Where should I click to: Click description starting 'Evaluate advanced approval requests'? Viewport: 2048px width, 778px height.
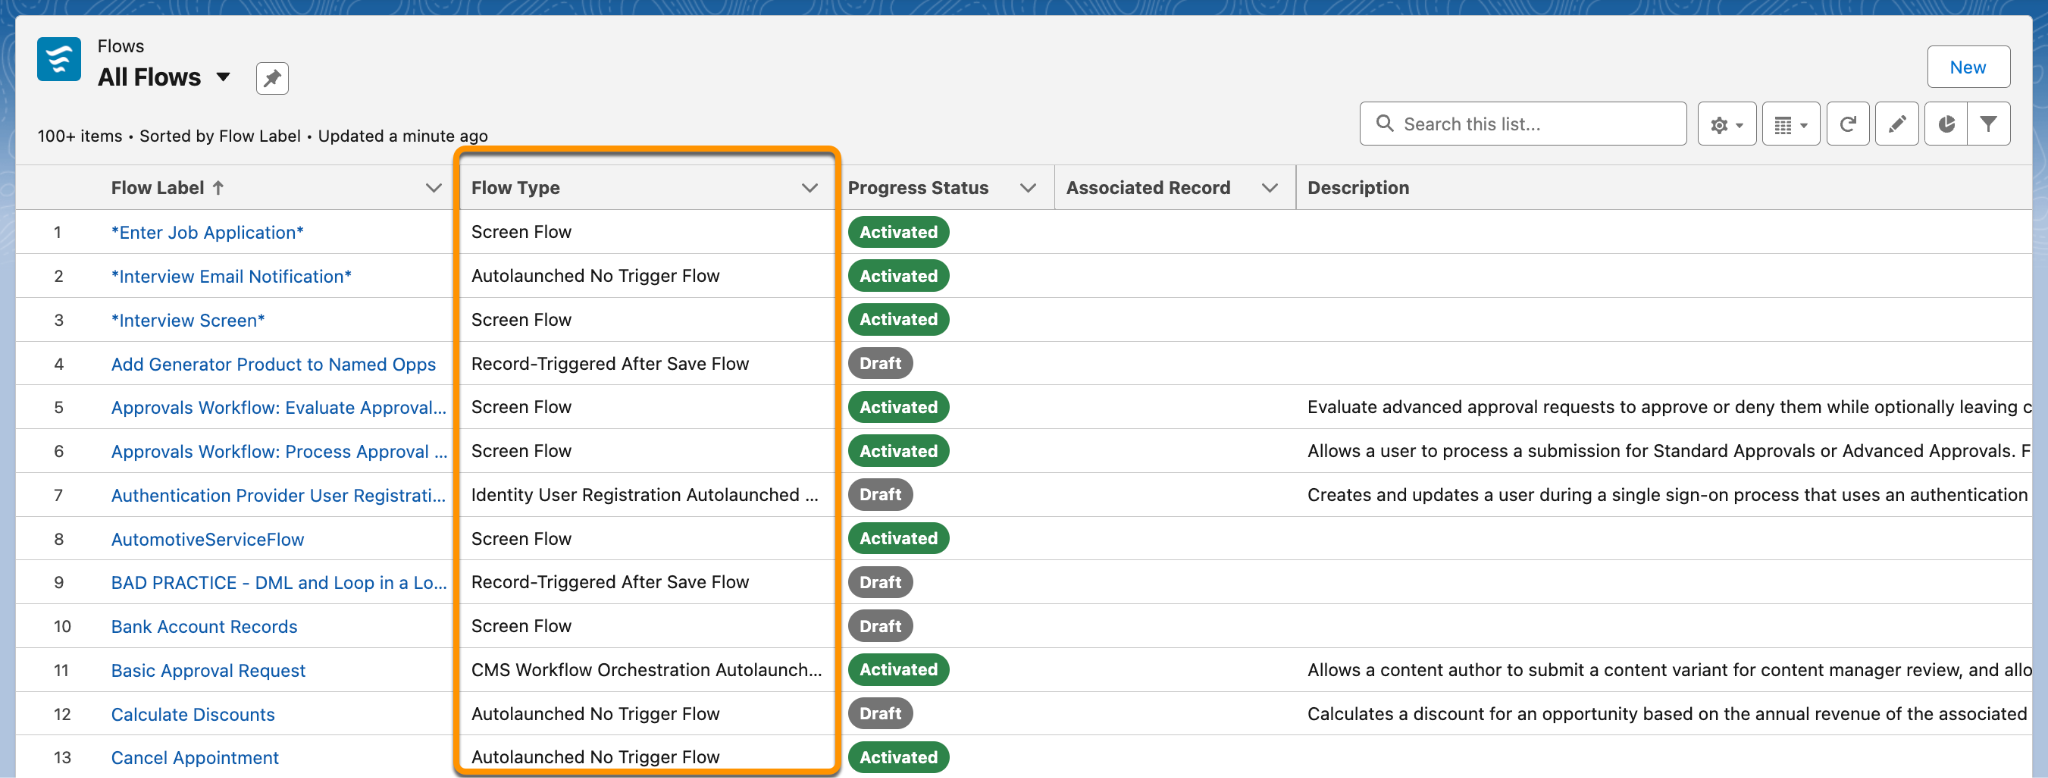coord(1669,407)
